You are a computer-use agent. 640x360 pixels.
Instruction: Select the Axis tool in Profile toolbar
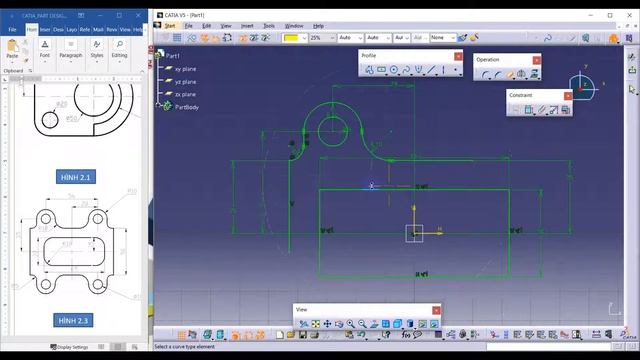point(443,70)
